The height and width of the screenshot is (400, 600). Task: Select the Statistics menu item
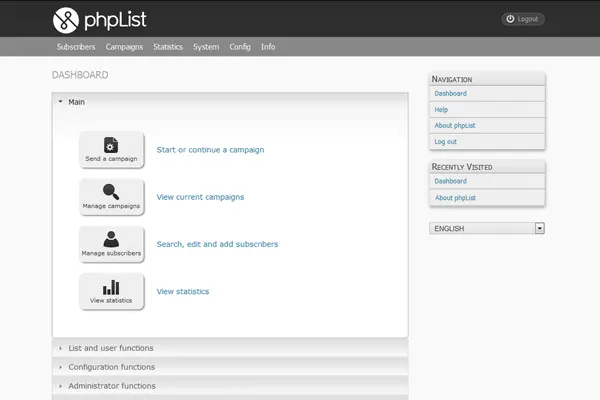(x=168, y=47)
